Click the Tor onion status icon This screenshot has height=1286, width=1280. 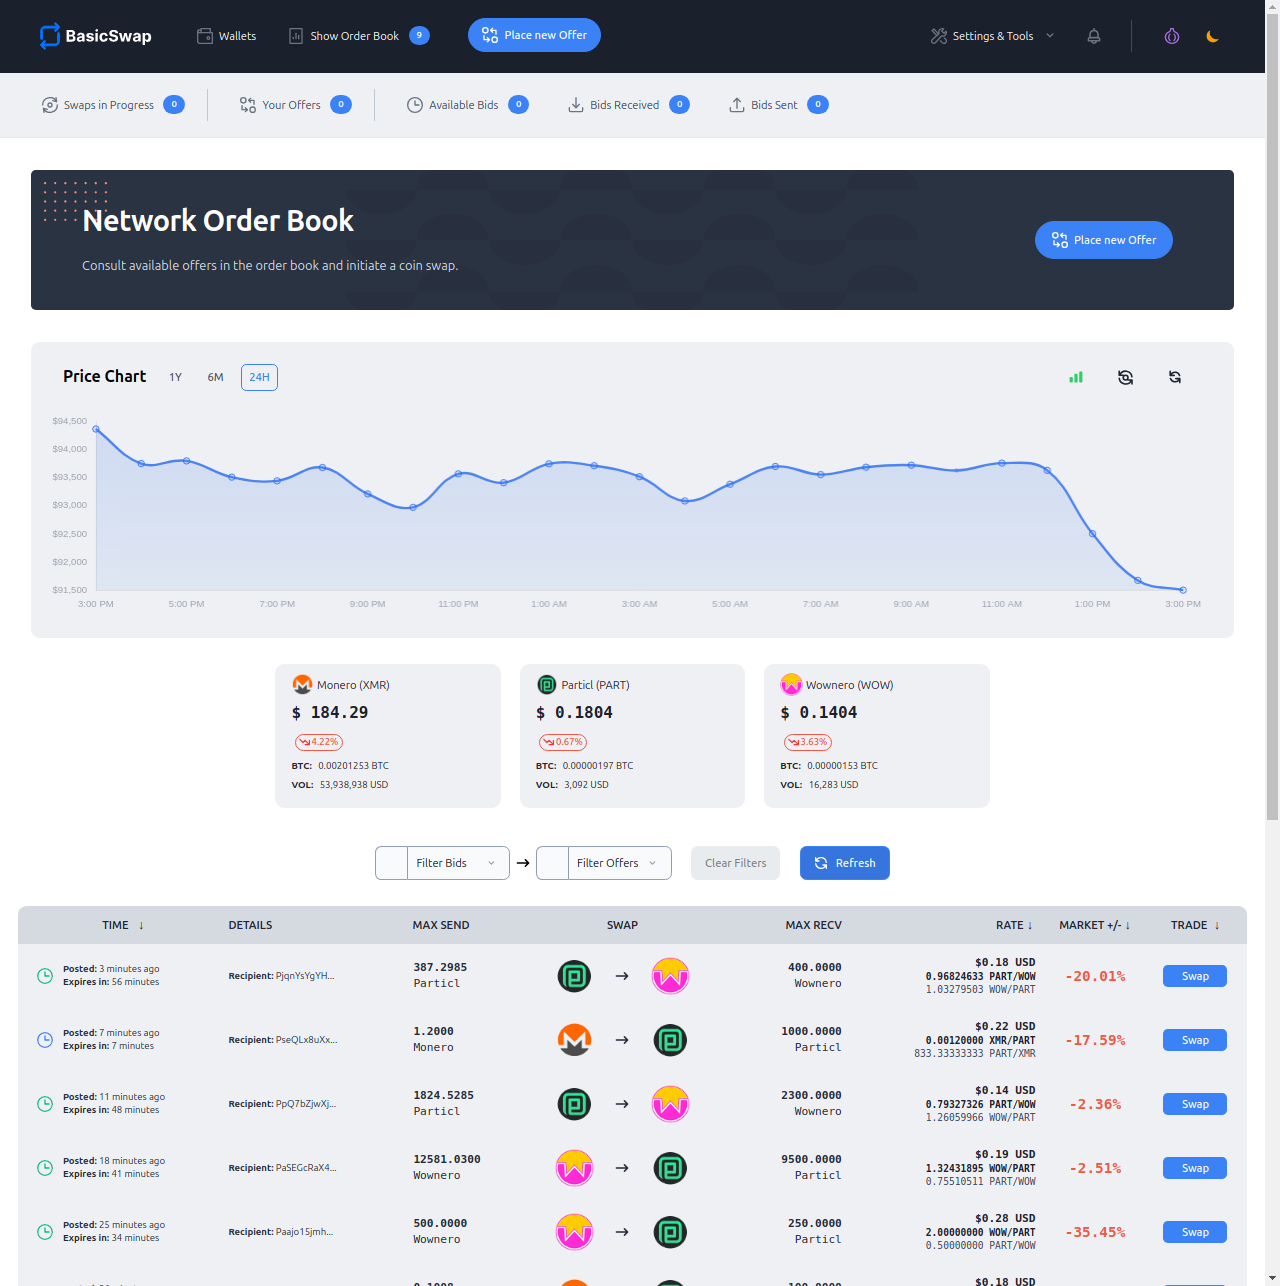1172,36
